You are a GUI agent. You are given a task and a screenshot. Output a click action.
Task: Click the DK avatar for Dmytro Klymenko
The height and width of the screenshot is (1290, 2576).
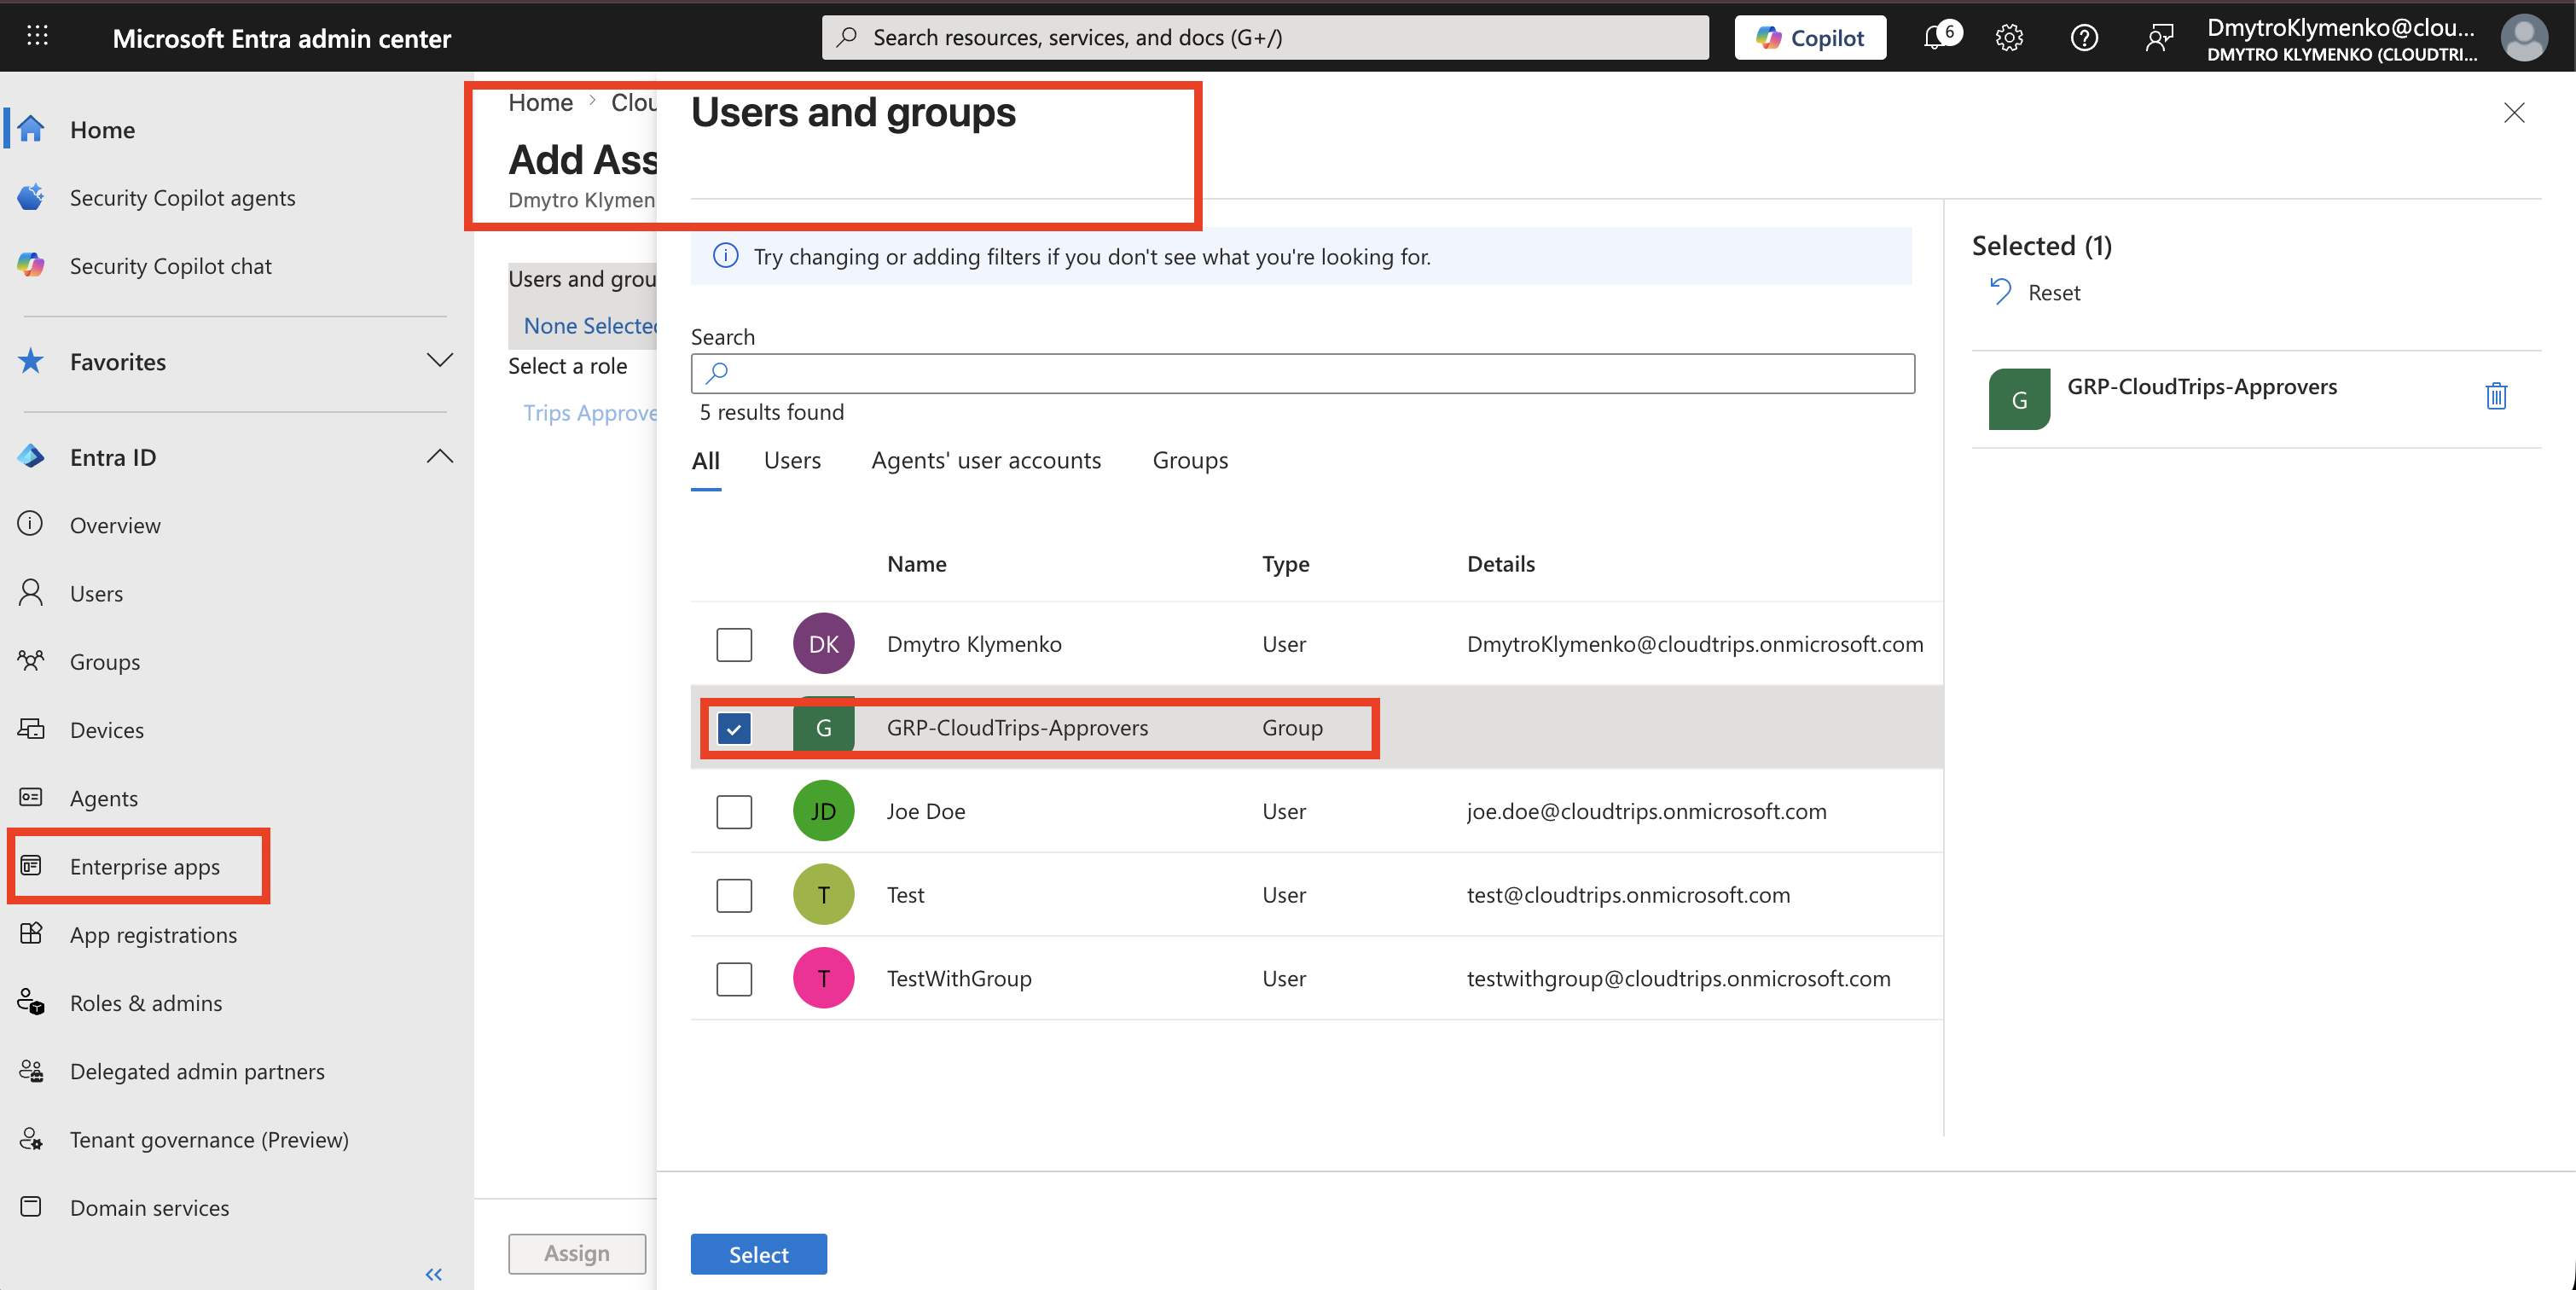823,644
